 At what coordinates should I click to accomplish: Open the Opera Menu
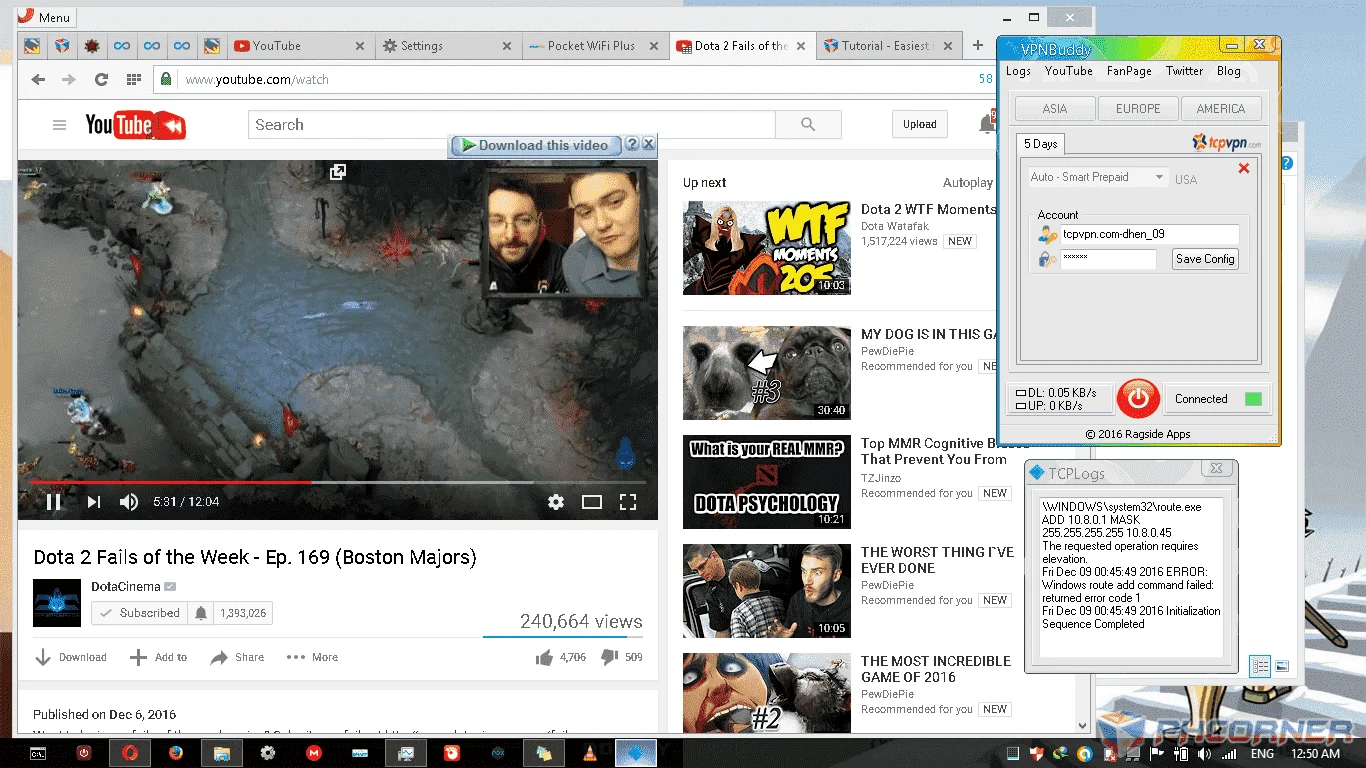click(45, 17)
